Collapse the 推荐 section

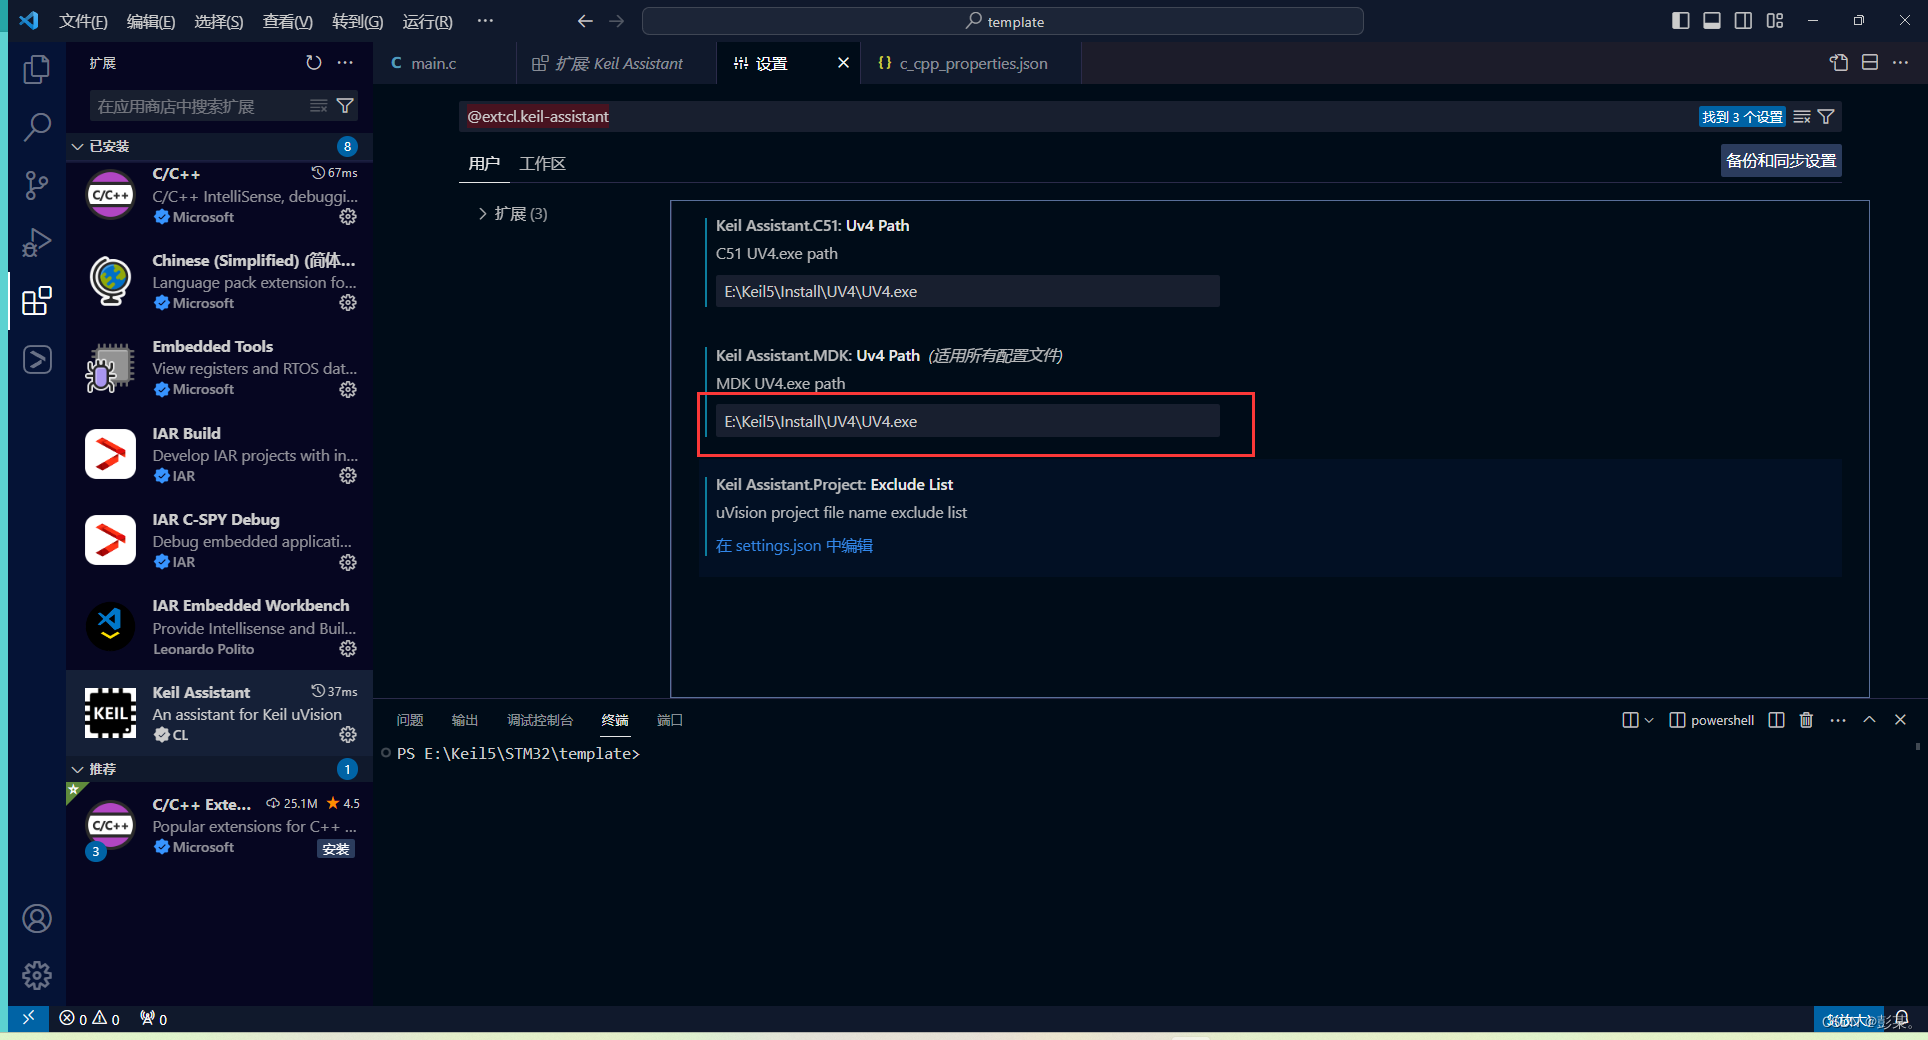point(77,769)
